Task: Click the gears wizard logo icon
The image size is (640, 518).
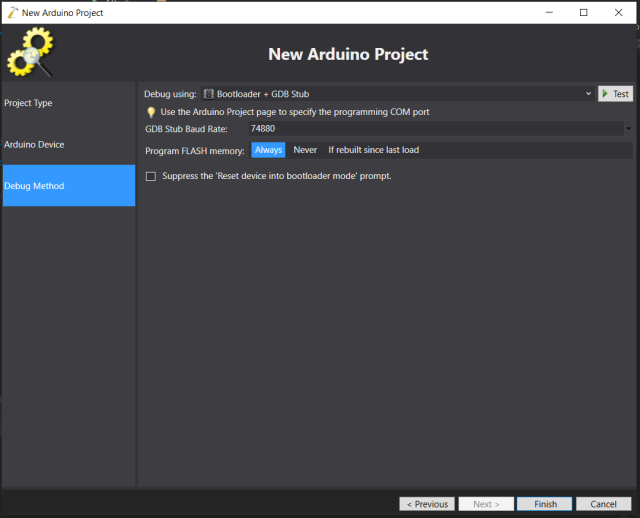Action: (x=30, y=52)
